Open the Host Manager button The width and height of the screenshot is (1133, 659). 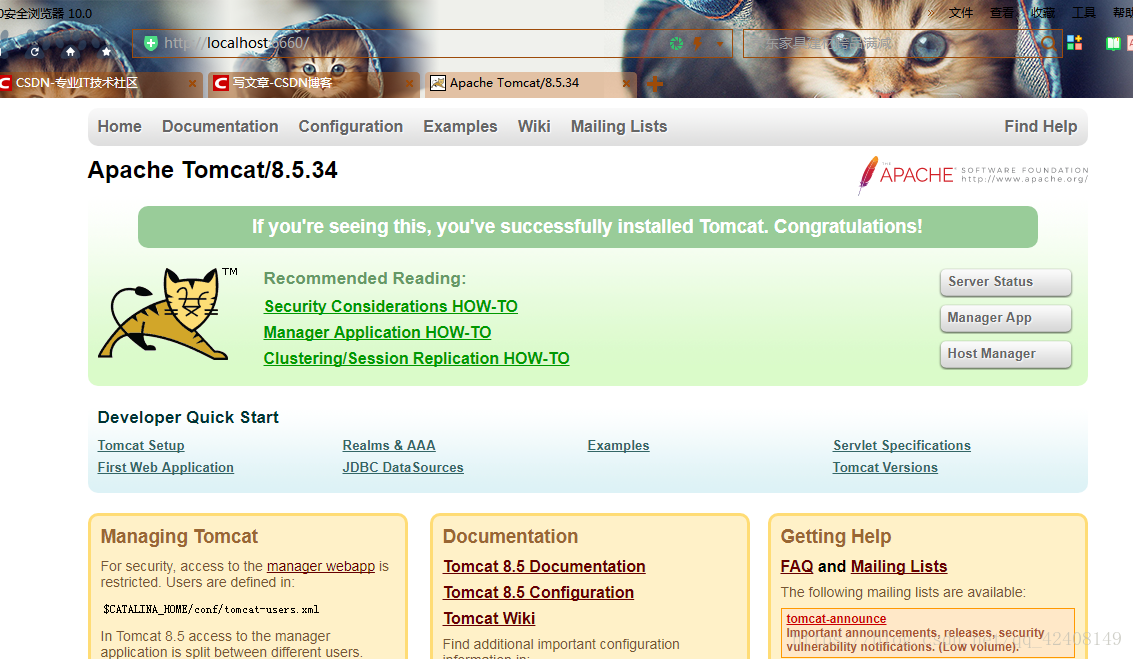(x=1005, y=354)
